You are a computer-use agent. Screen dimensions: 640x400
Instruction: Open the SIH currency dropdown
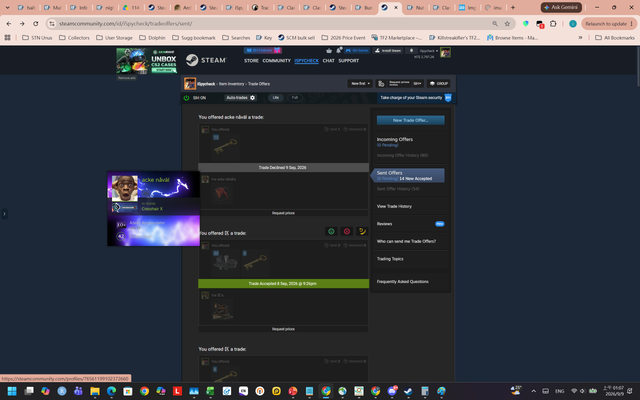(418, 83)
